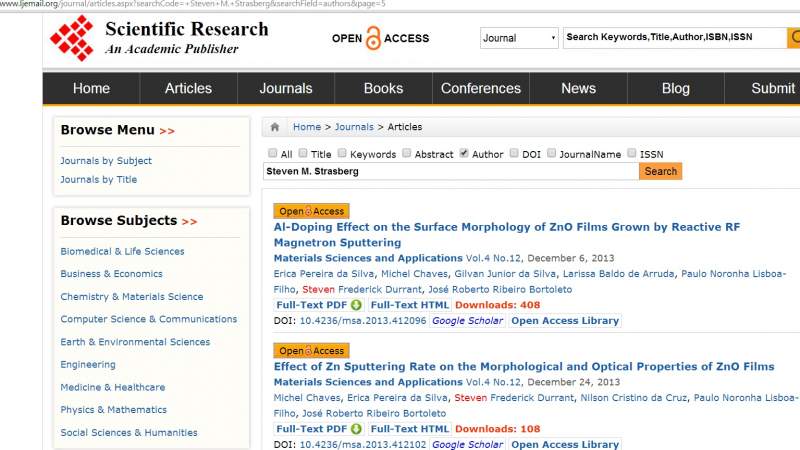Open Google Scholar for msa.2013.412096 article
Viewport: 800px width, 450px height.
467,321
